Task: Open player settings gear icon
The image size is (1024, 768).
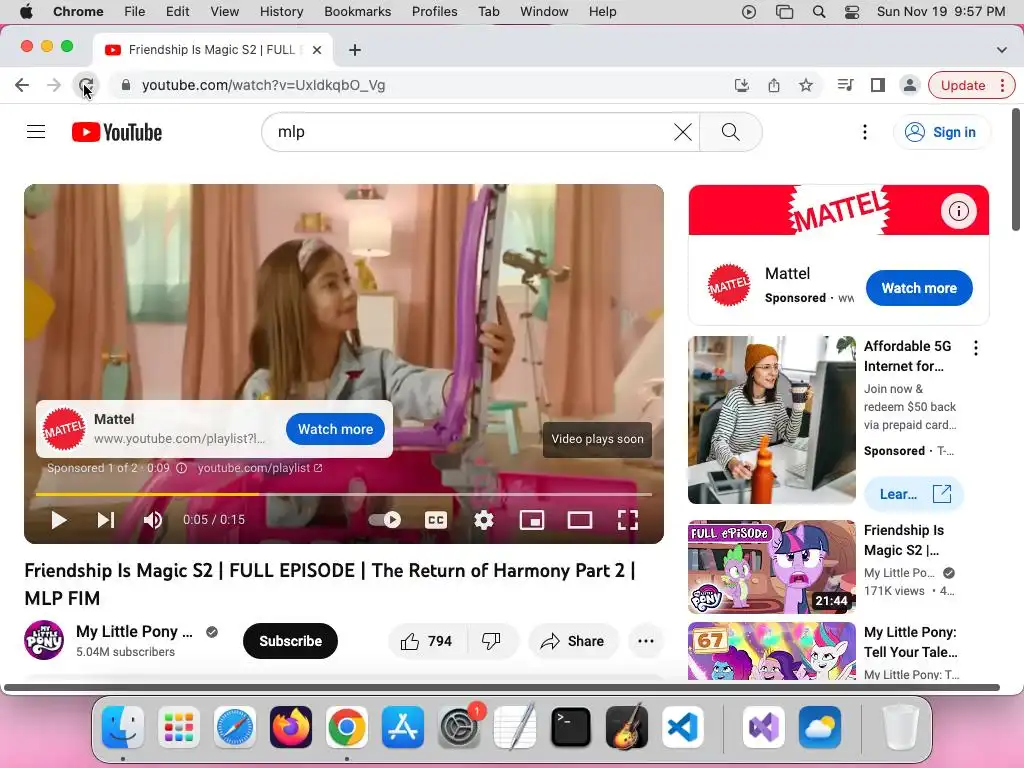Action: click(x=483, y=520)
